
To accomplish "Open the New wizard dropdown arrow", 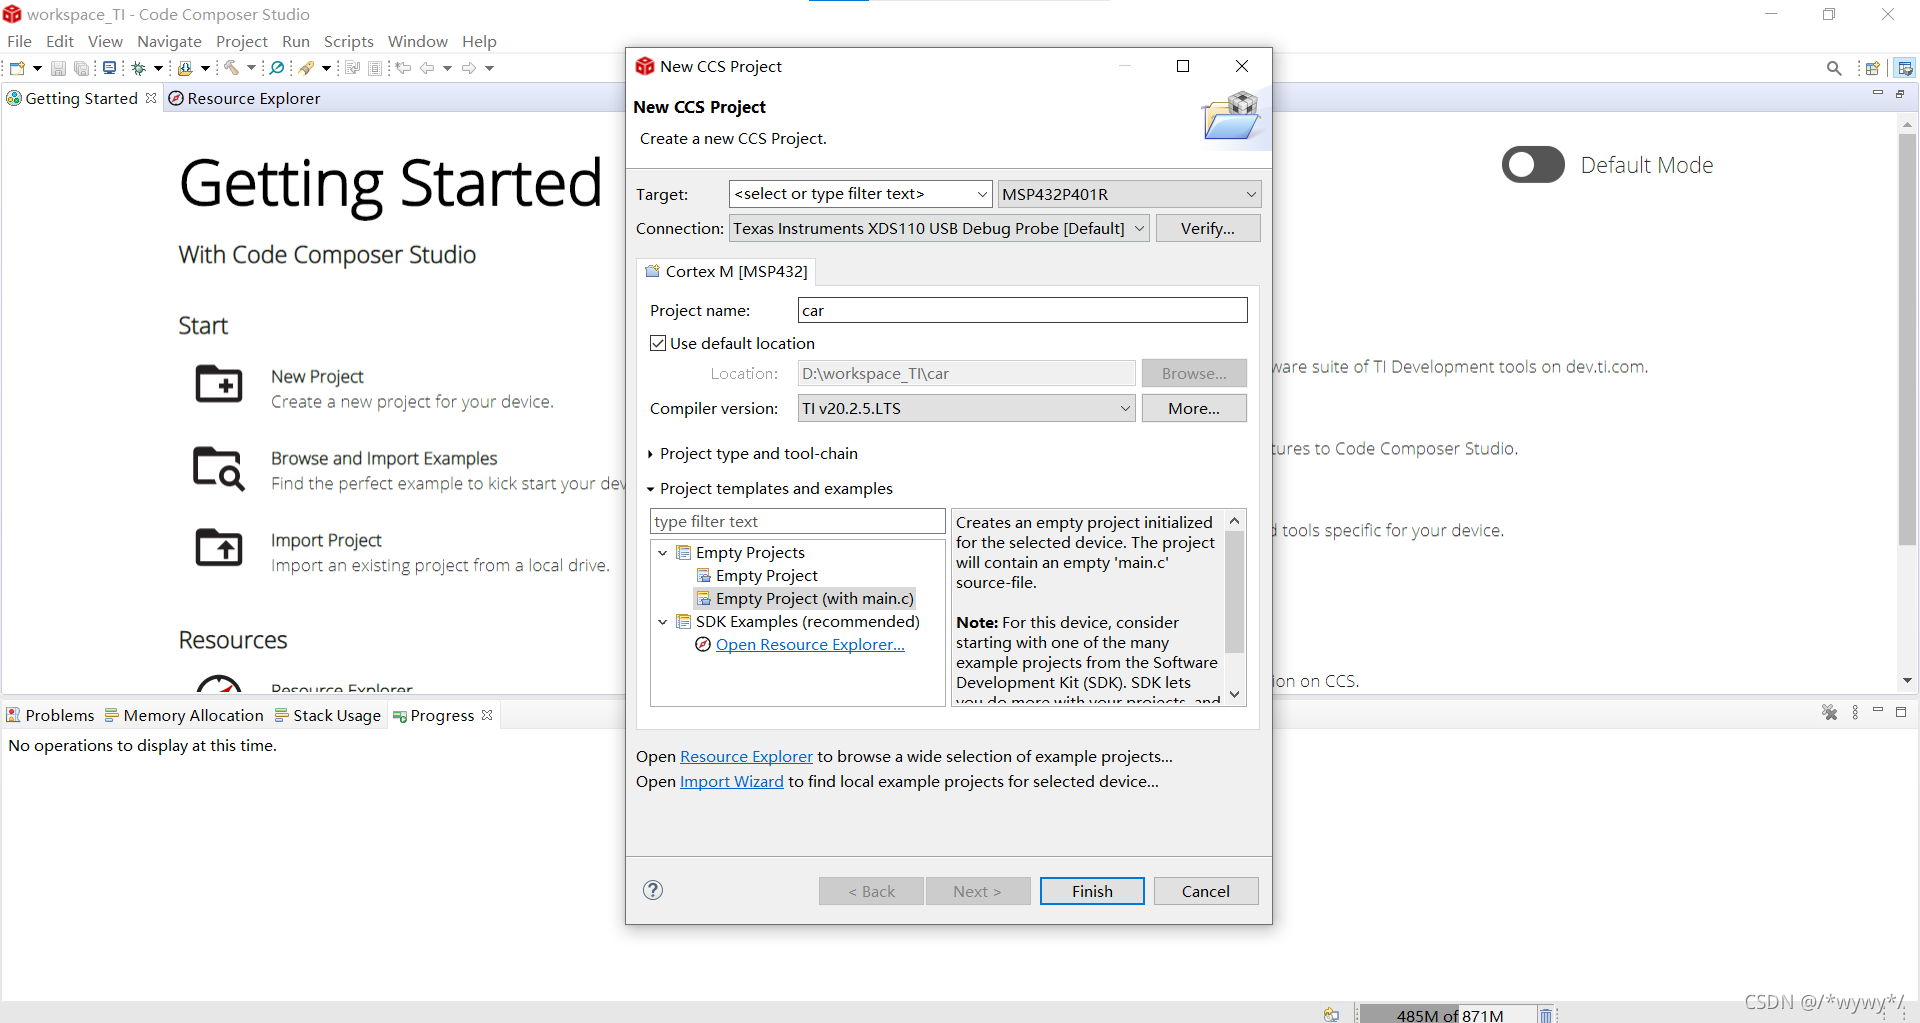I will click(x=37, y=68).
